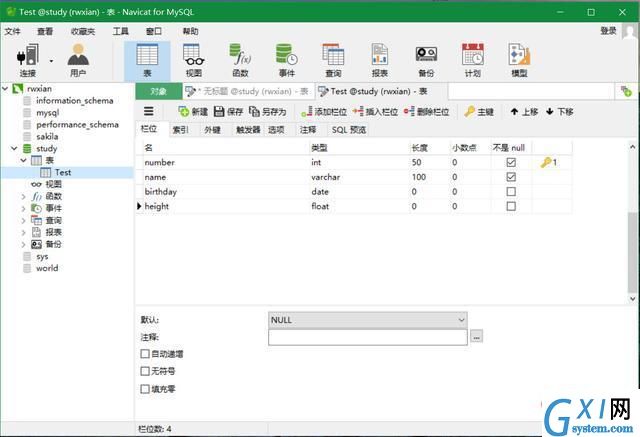The width and height of the screenshot is (640, 437).
Task: Collapse the 表 (Tables) tree node
Action: click(23, 160)
